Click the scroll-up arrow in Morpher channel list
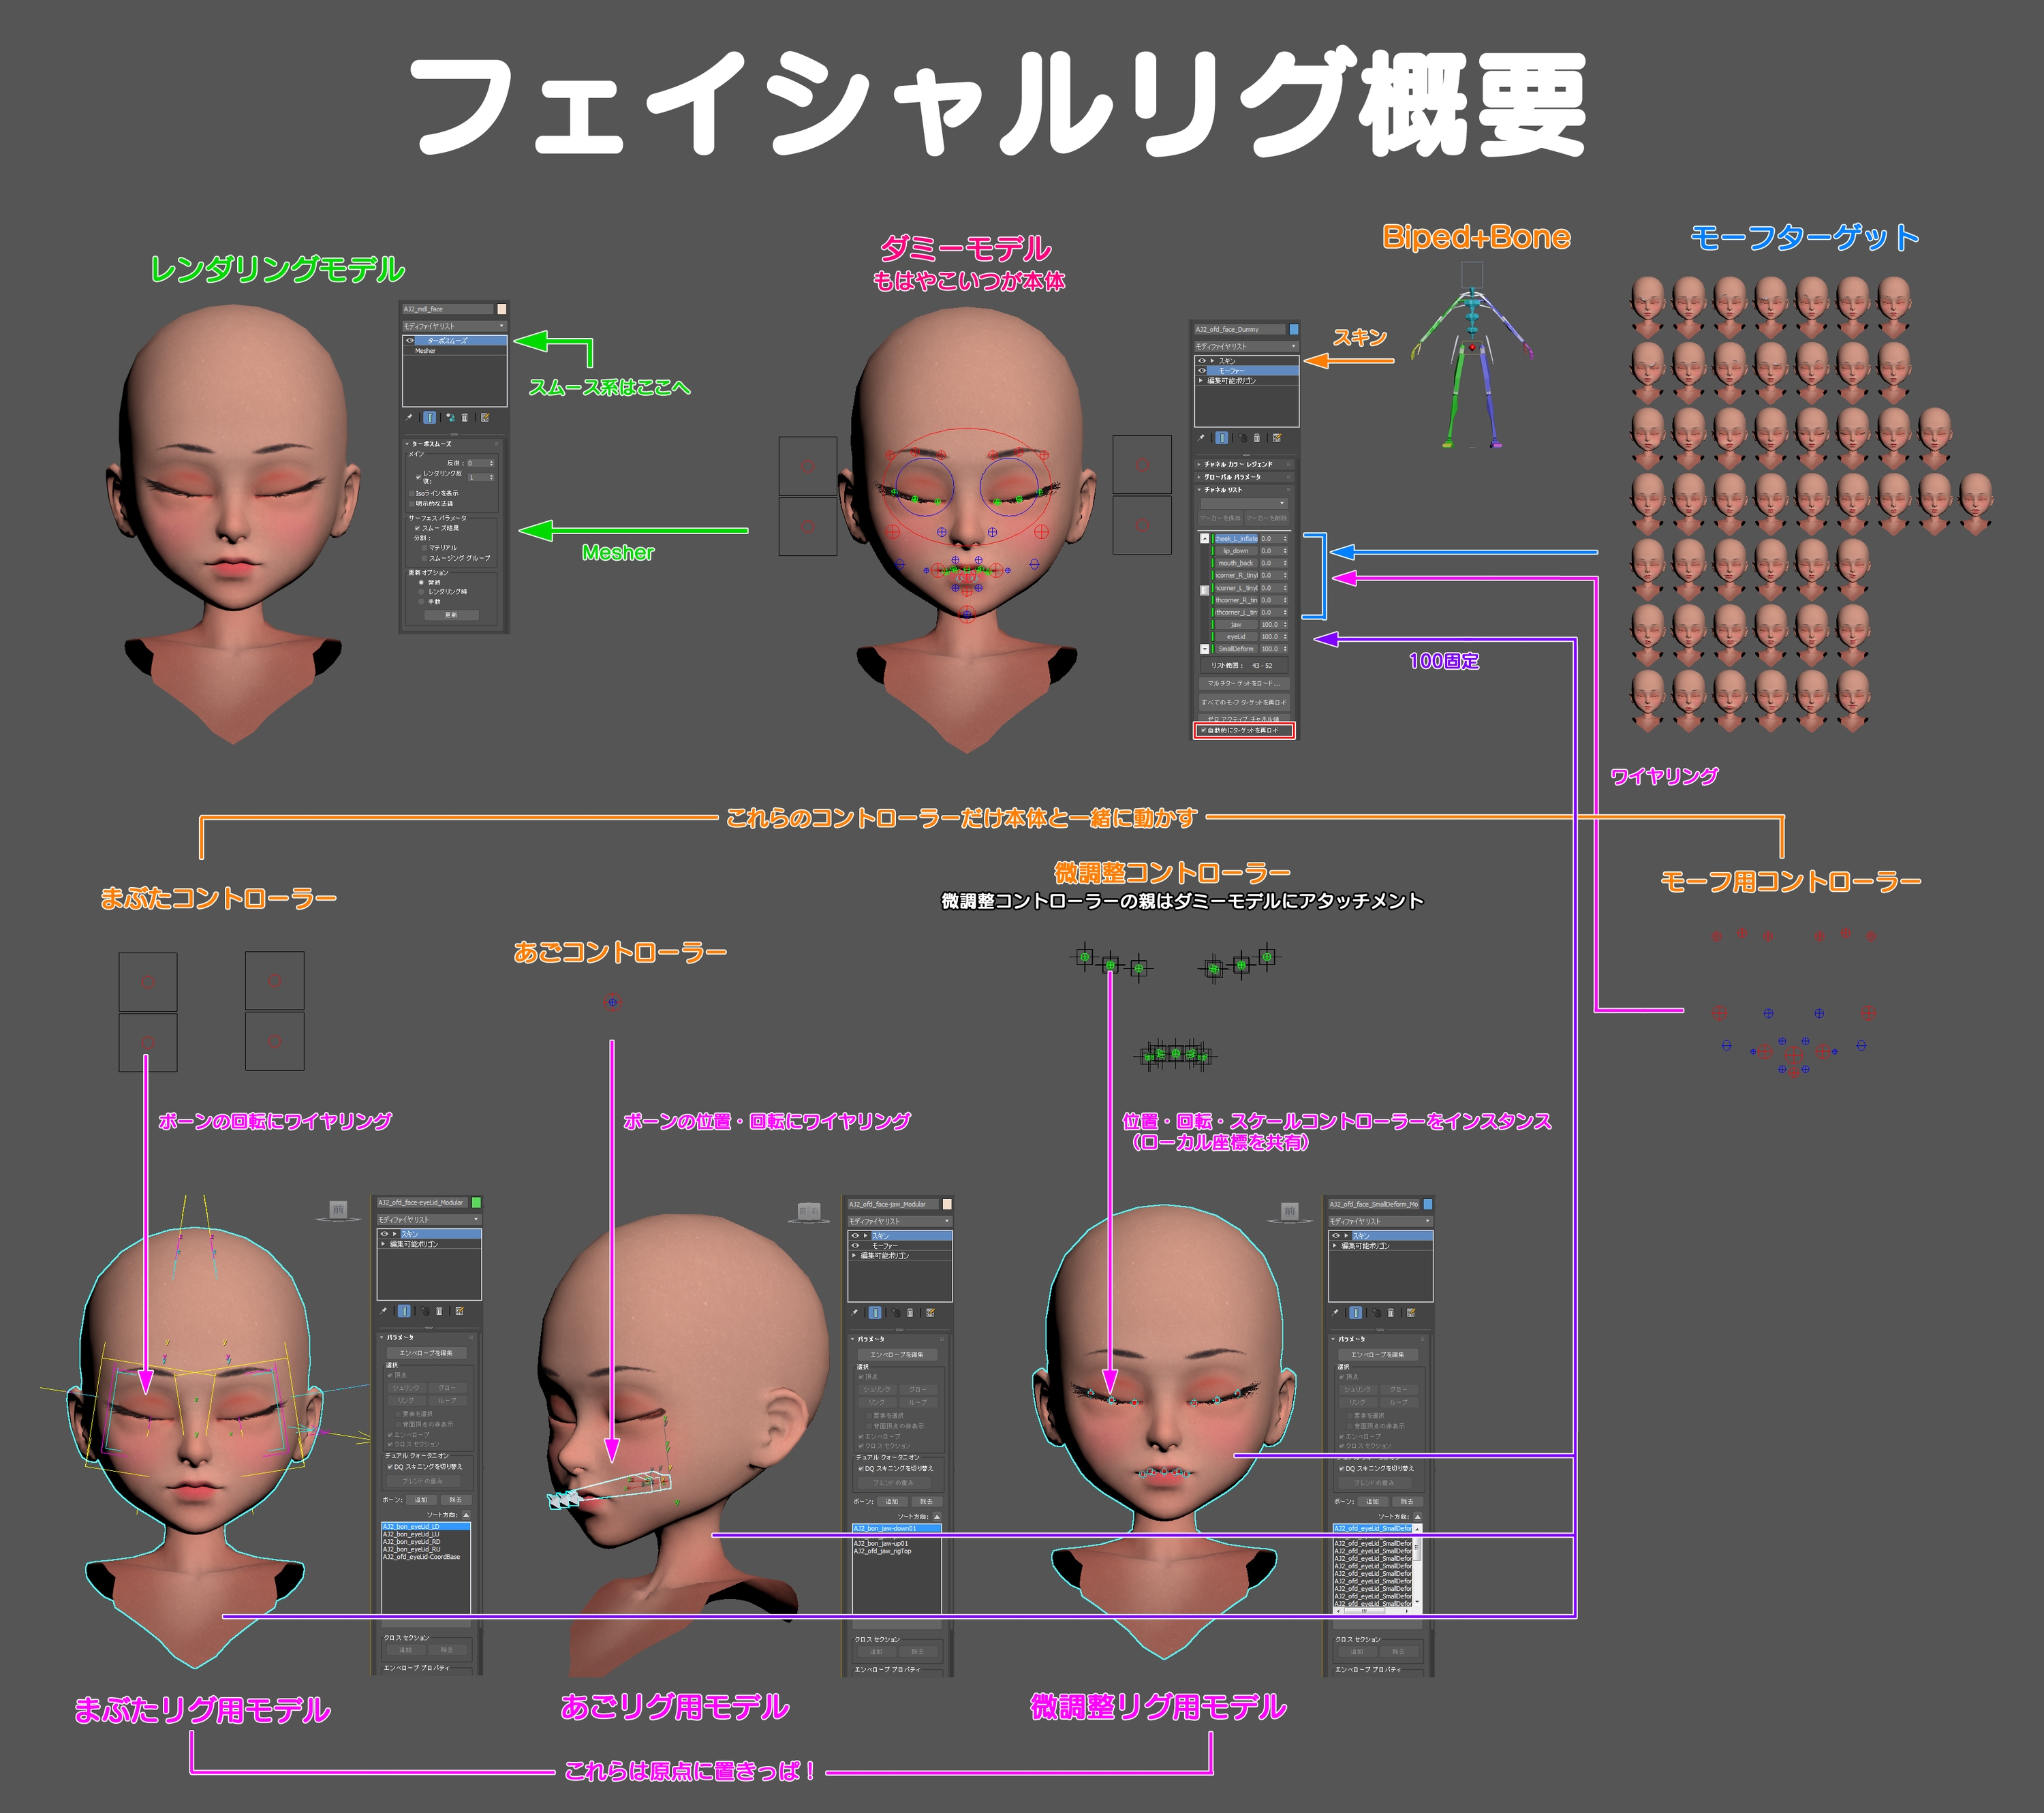Image resolution: width=2044 pixels, height=1813 pixels. click(x=1205, y=539)
